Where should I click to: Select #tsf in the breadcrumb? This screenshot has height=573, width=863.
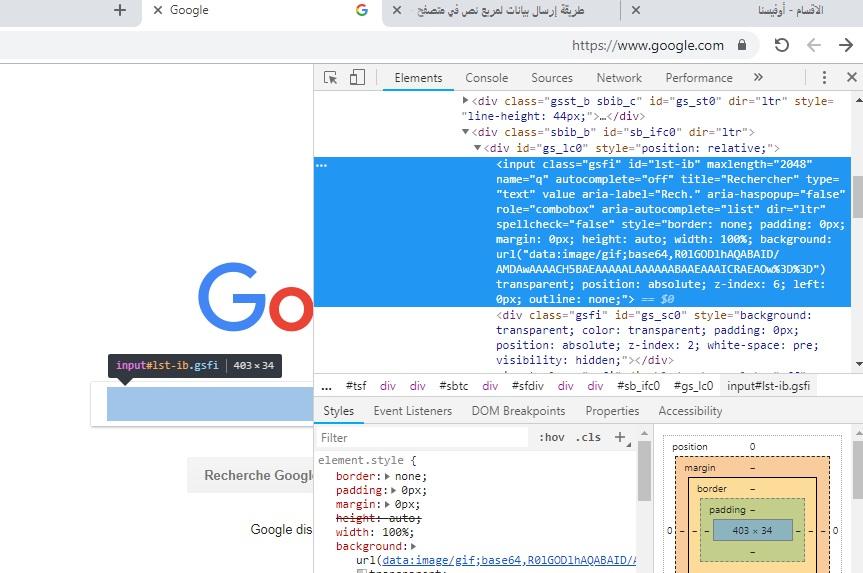[x=356, y=386]
